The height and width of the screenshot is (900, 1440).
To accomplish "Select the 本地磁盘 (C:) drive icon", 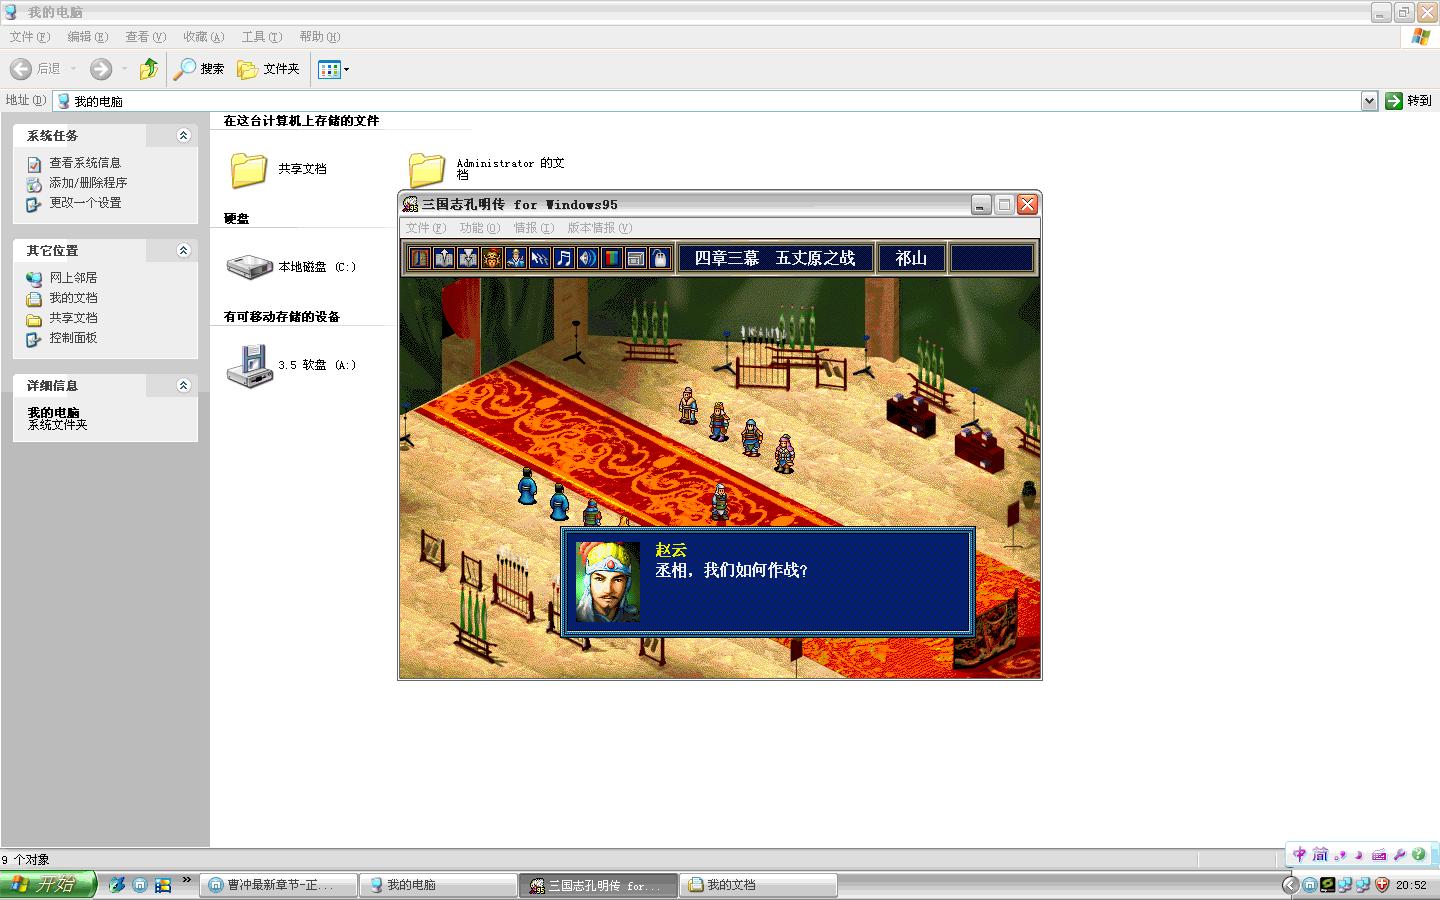I will (x=249, y=267).
